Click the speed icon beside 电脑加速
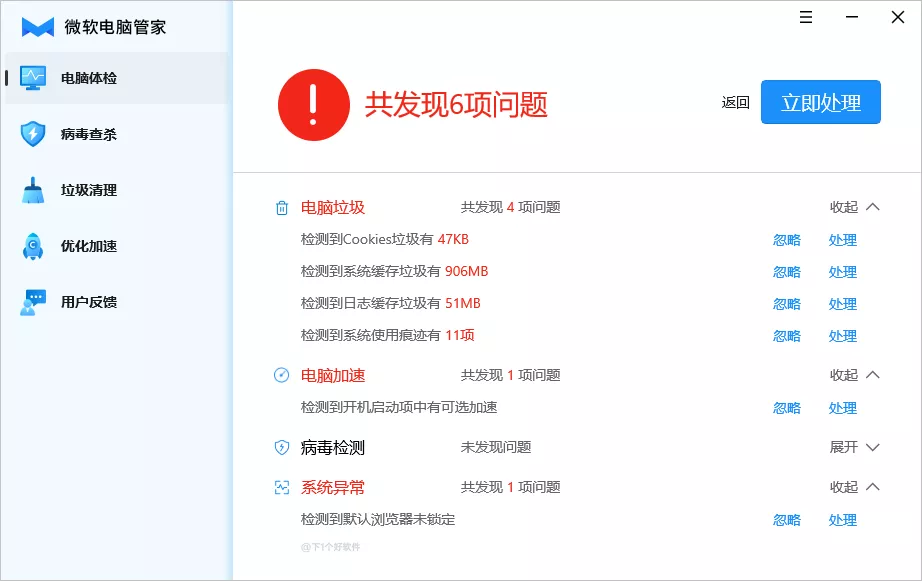This screenshot has width=922, height=581. click(281, 374)
